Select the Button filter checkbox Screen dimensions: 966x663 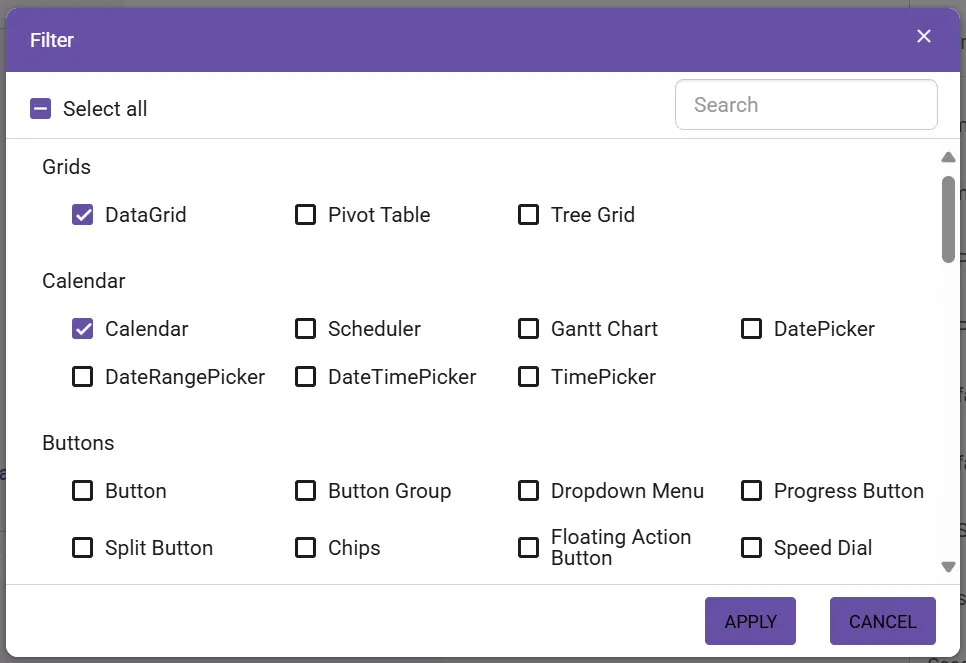pyautogui.click(x=82, y=490)
